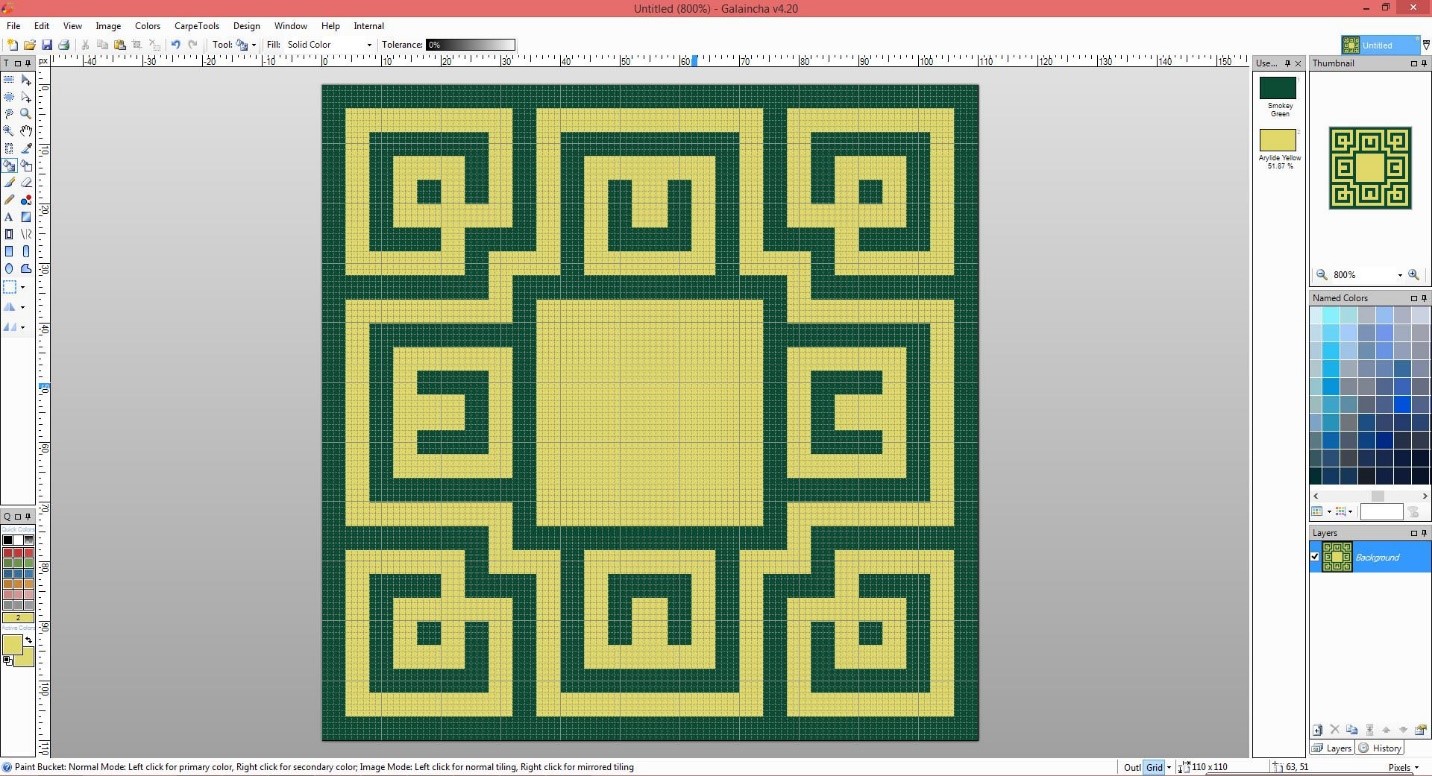This screenshot has width=1432, height=776.
Task: Open the Design menu
Action: pyautogui.click(x=246, y=26)
